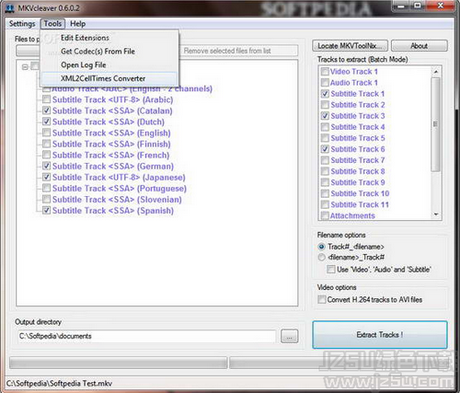This screenshot has height=393, width=460.
Task: Open the Settings menu
Action: point(22,24)
